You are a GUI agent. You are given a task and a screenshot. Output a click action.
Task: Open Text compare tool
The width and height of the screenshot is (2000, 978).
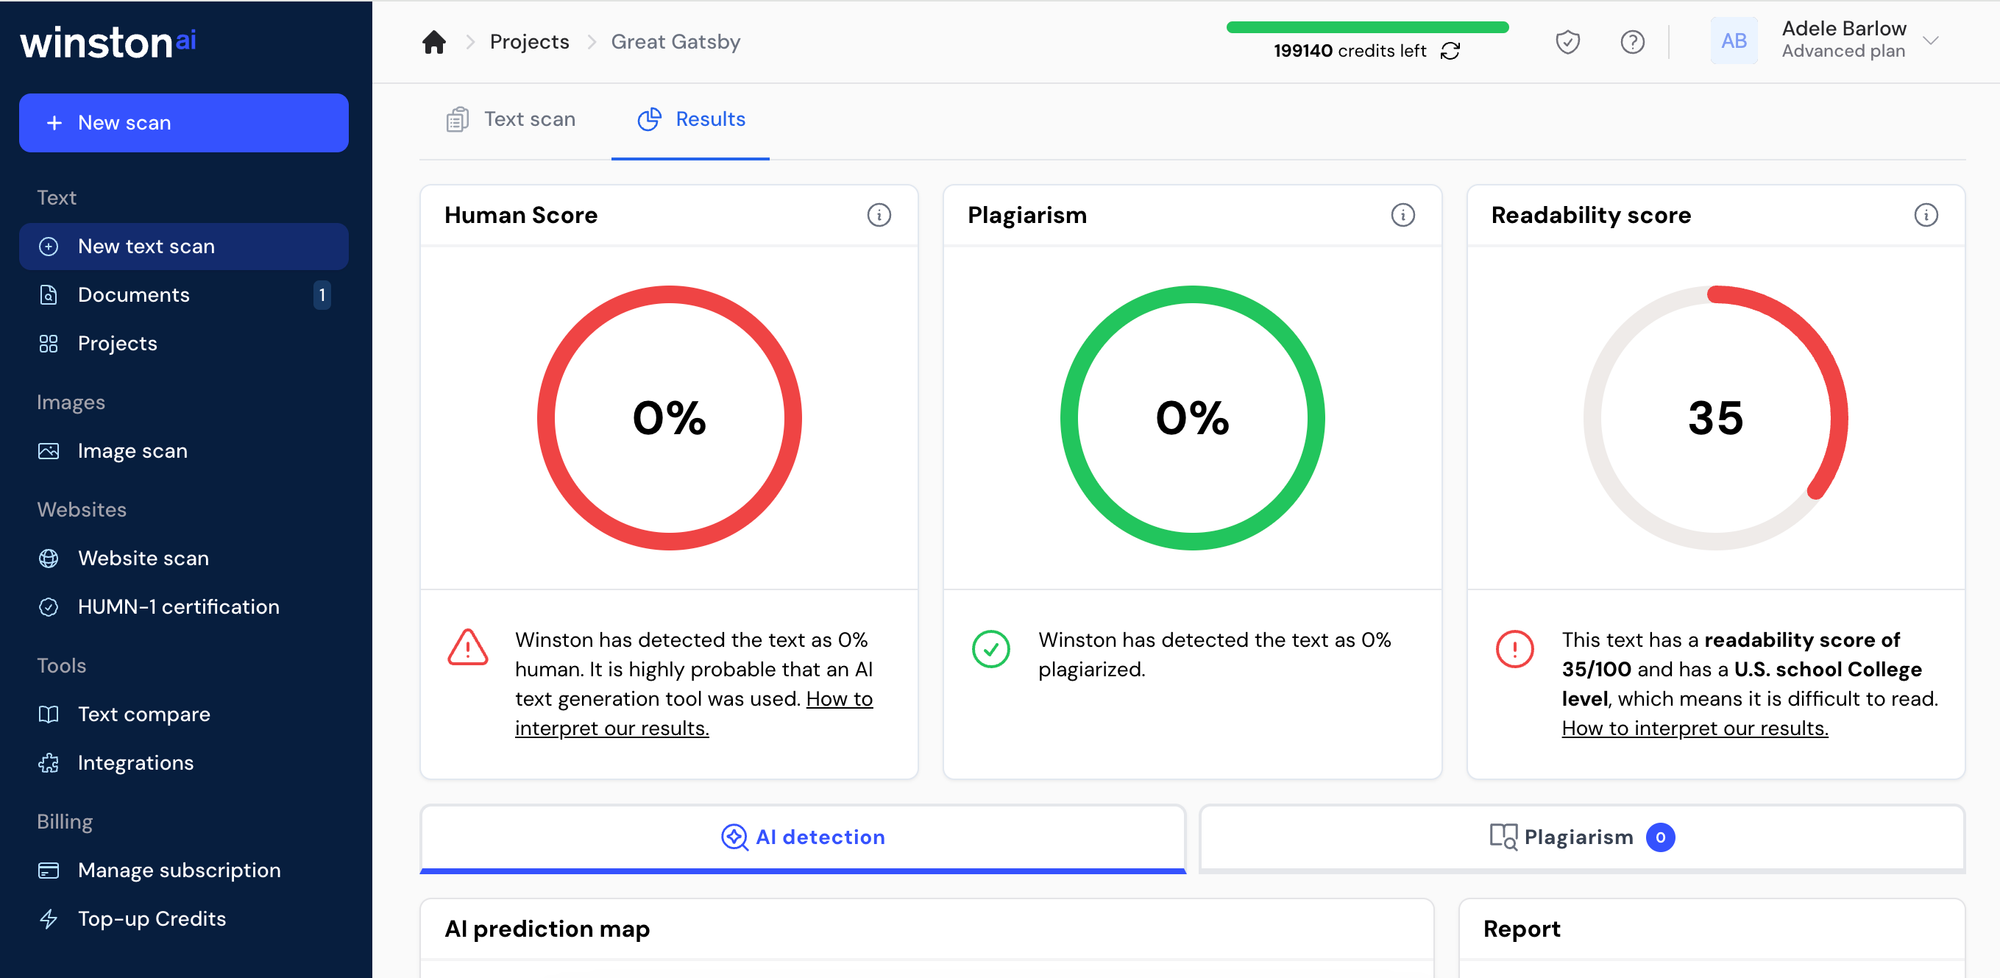pyautogui.click(x=184, y=714)
